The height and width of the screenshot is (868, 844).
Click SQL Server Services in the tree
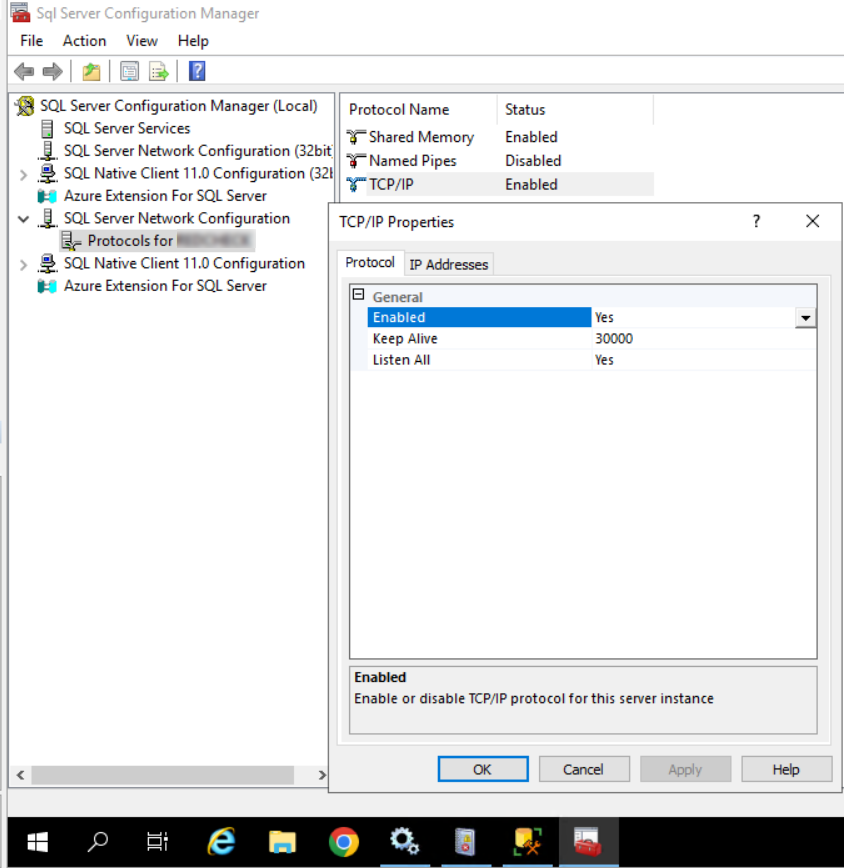coord(126,128)
